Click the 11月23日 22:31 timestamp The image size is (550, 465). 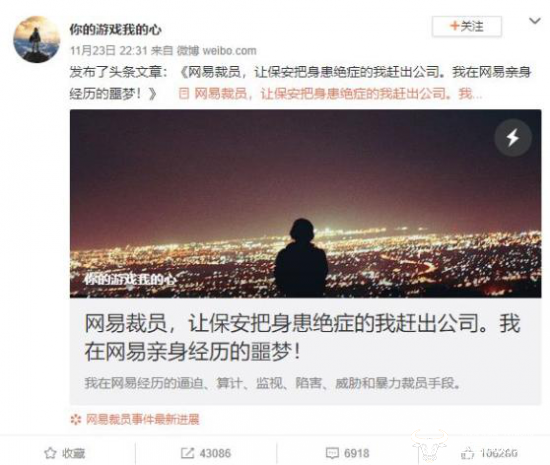pos(108,50)
